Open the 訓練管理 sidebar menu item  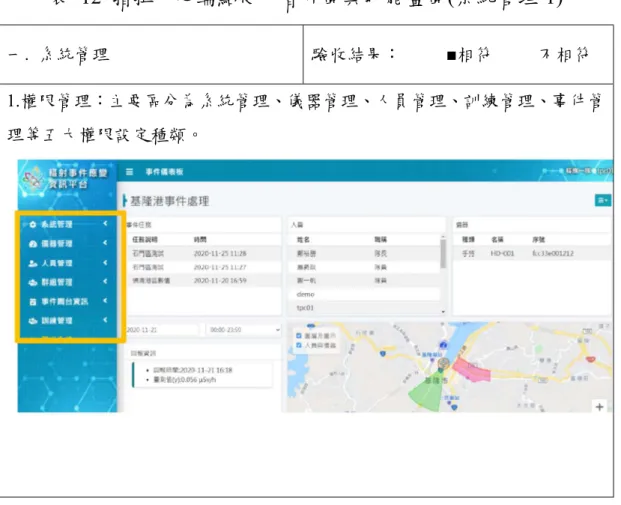(x=69, y=321)
